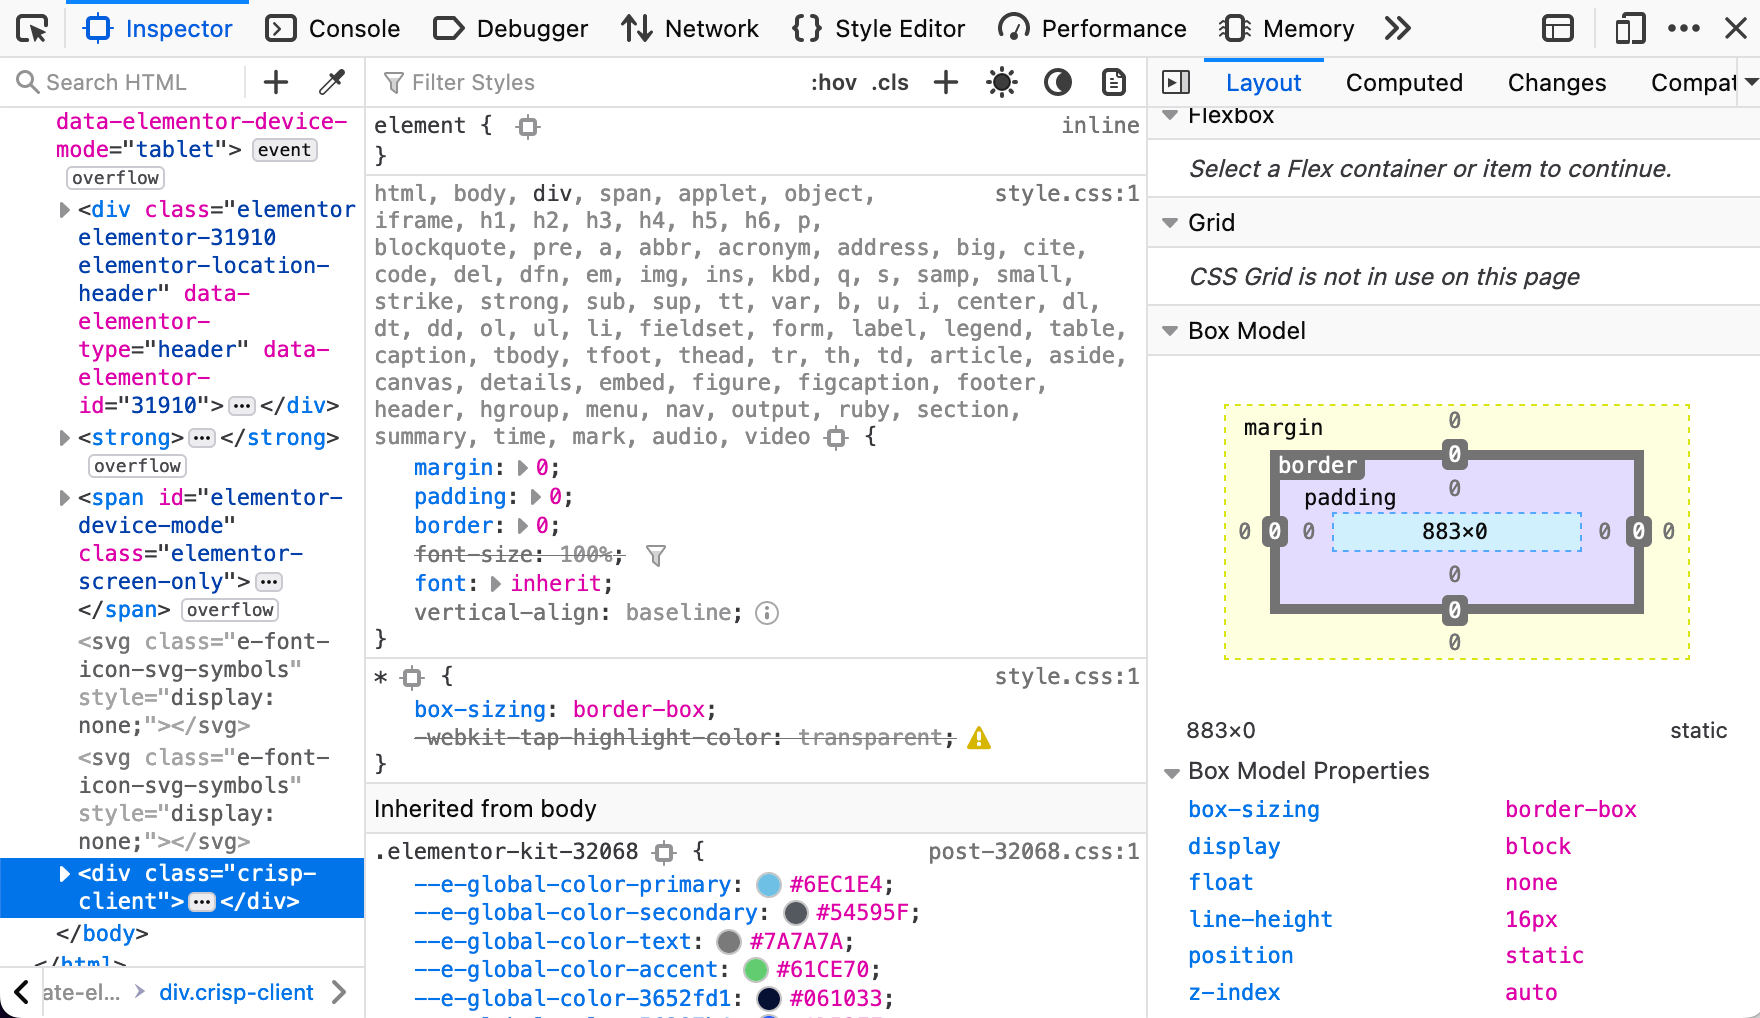Toggle light color scheme simulation
The width and height of the screenshot is (1760, 1018).
pos(1001,82)
